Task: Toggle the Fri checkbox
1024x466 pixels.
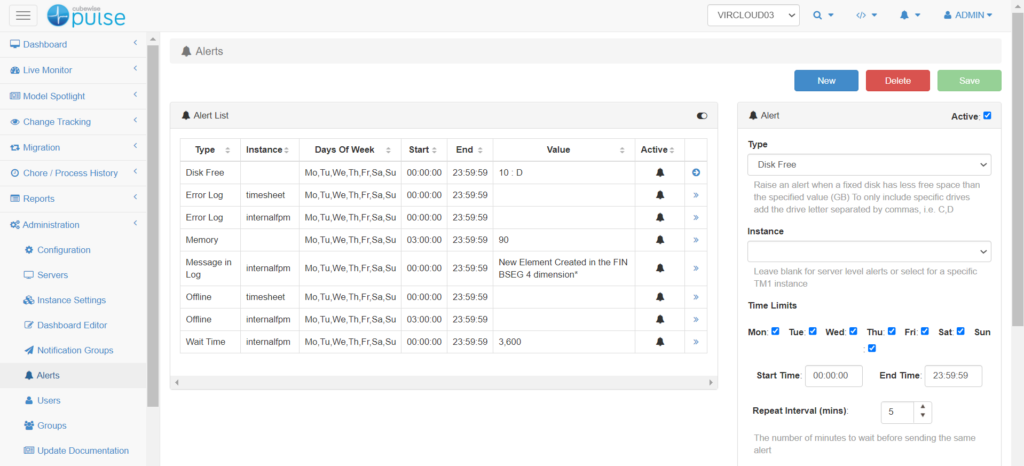Action: tap(925, 331)
